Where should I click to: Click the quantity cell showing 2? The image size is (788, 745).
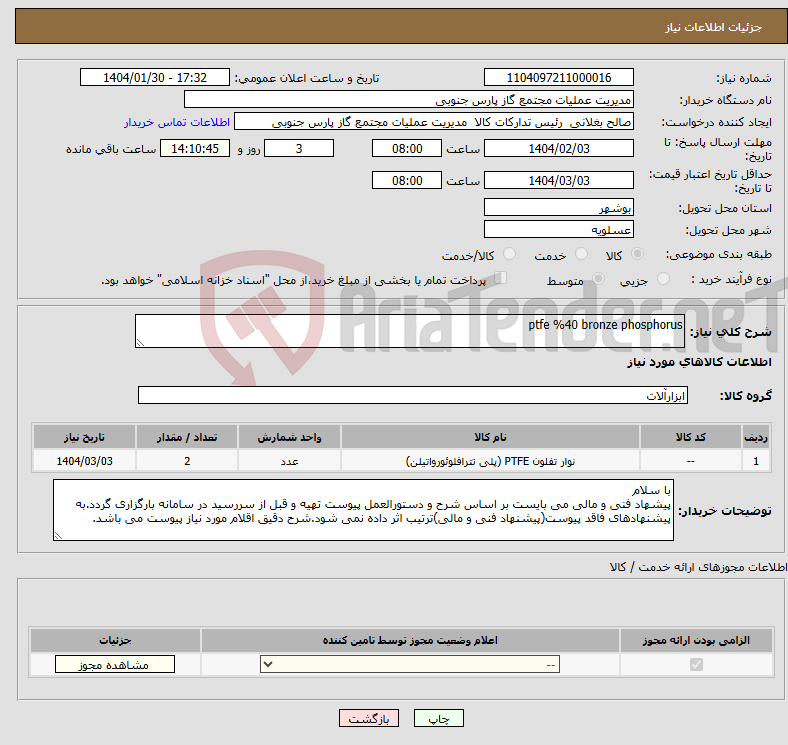click(x=186, y=461)
